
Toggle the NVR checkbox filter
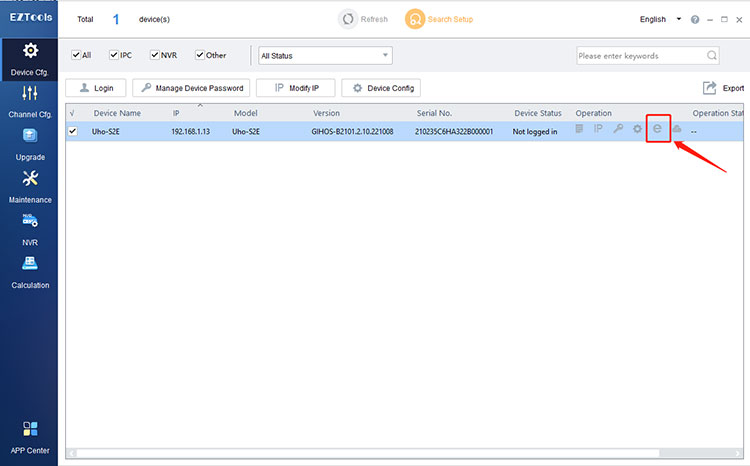click(154, 55)
